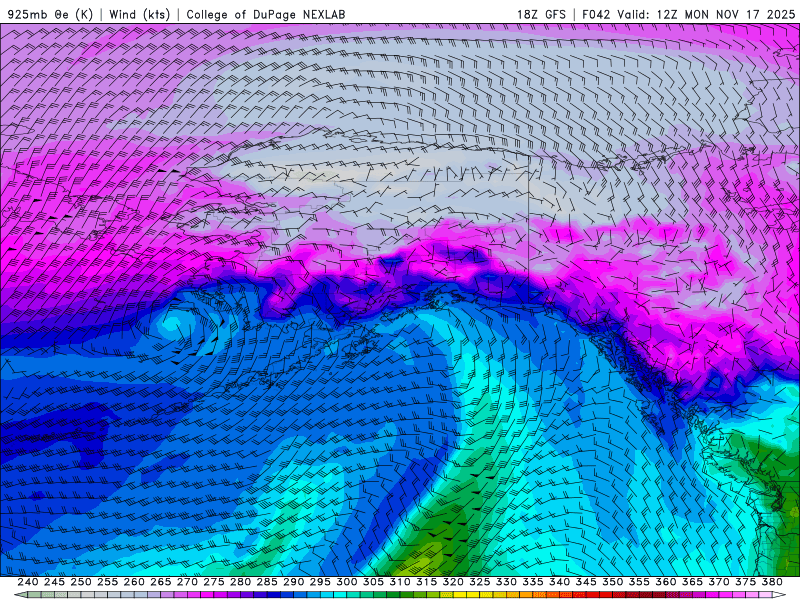Viewport: 800px width, 600px height.
Task: Click the 355 value on the color scale
Action: click(639, 582)
